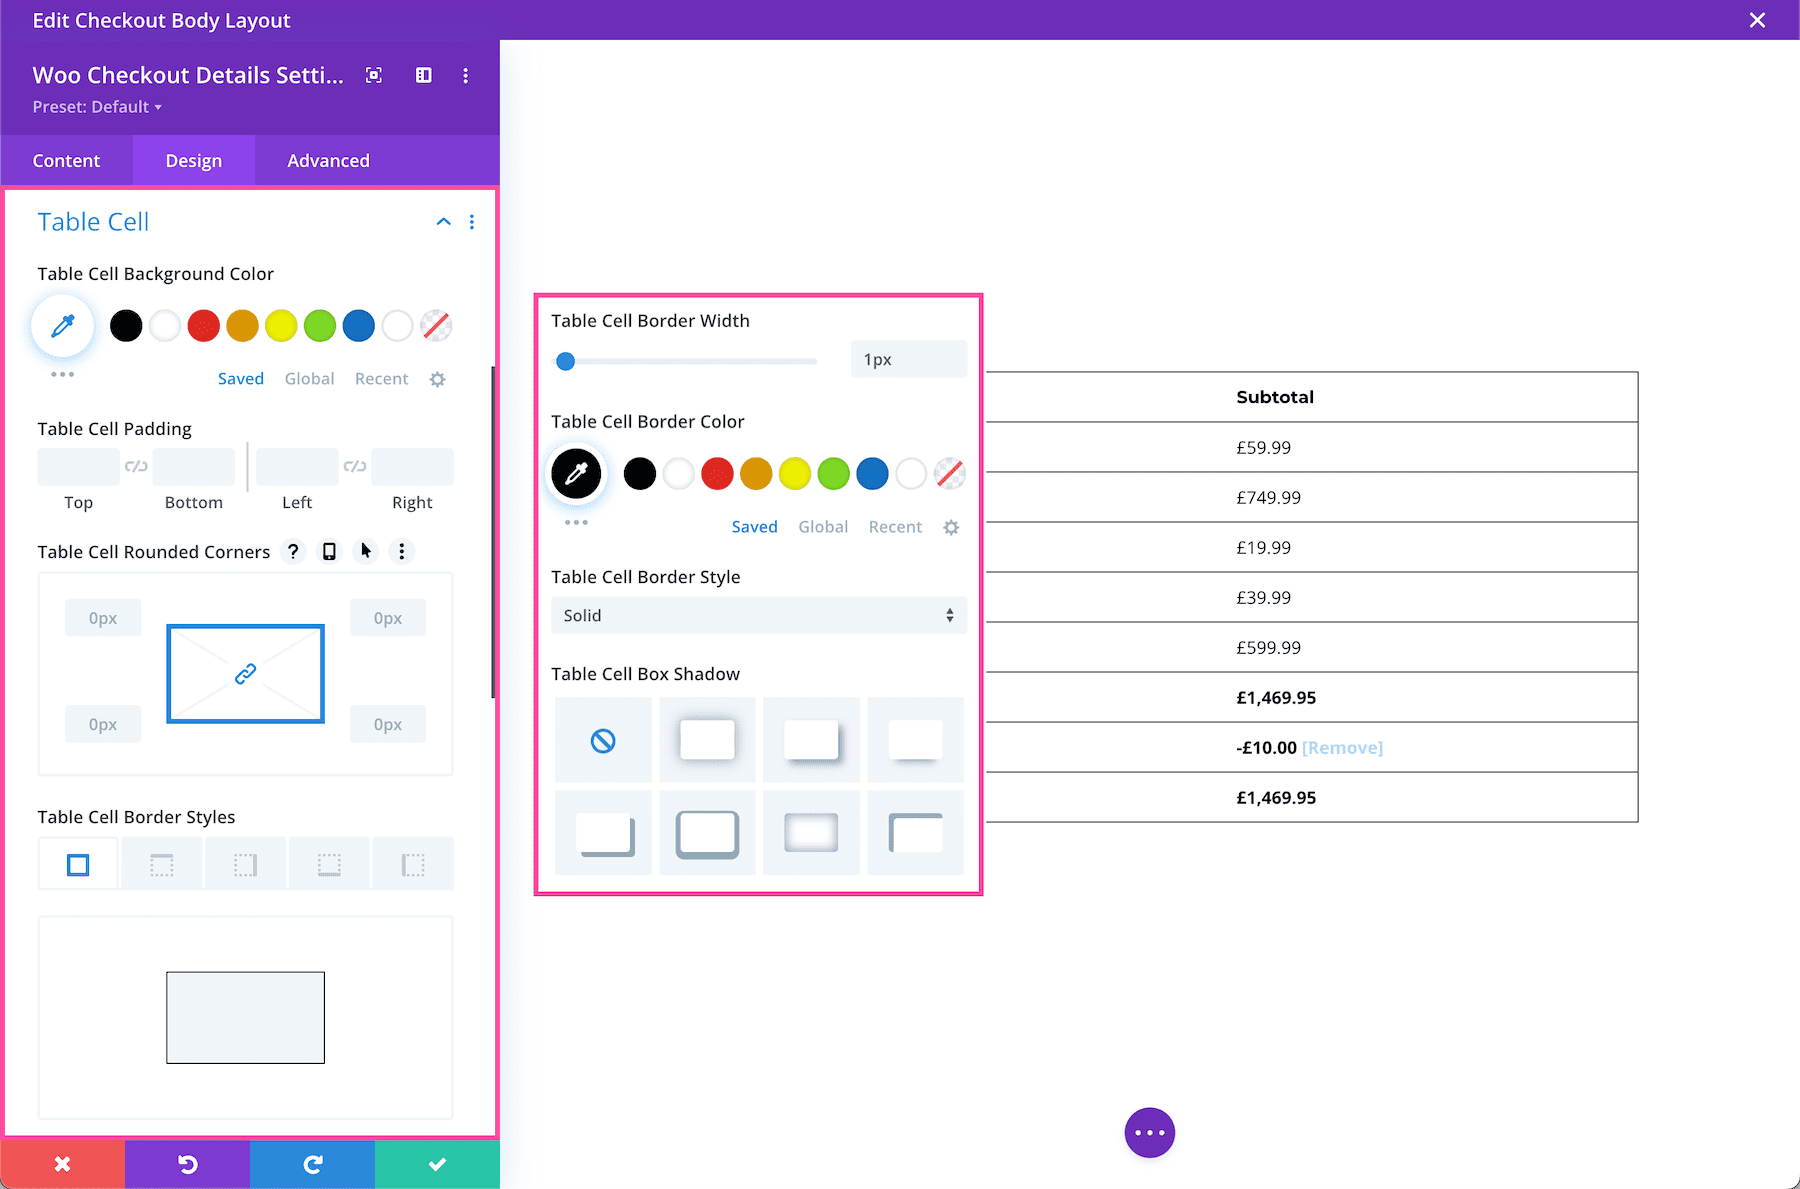
Task: Toggle hover state editing for rounded corners
Action: [x=366, y=551]
